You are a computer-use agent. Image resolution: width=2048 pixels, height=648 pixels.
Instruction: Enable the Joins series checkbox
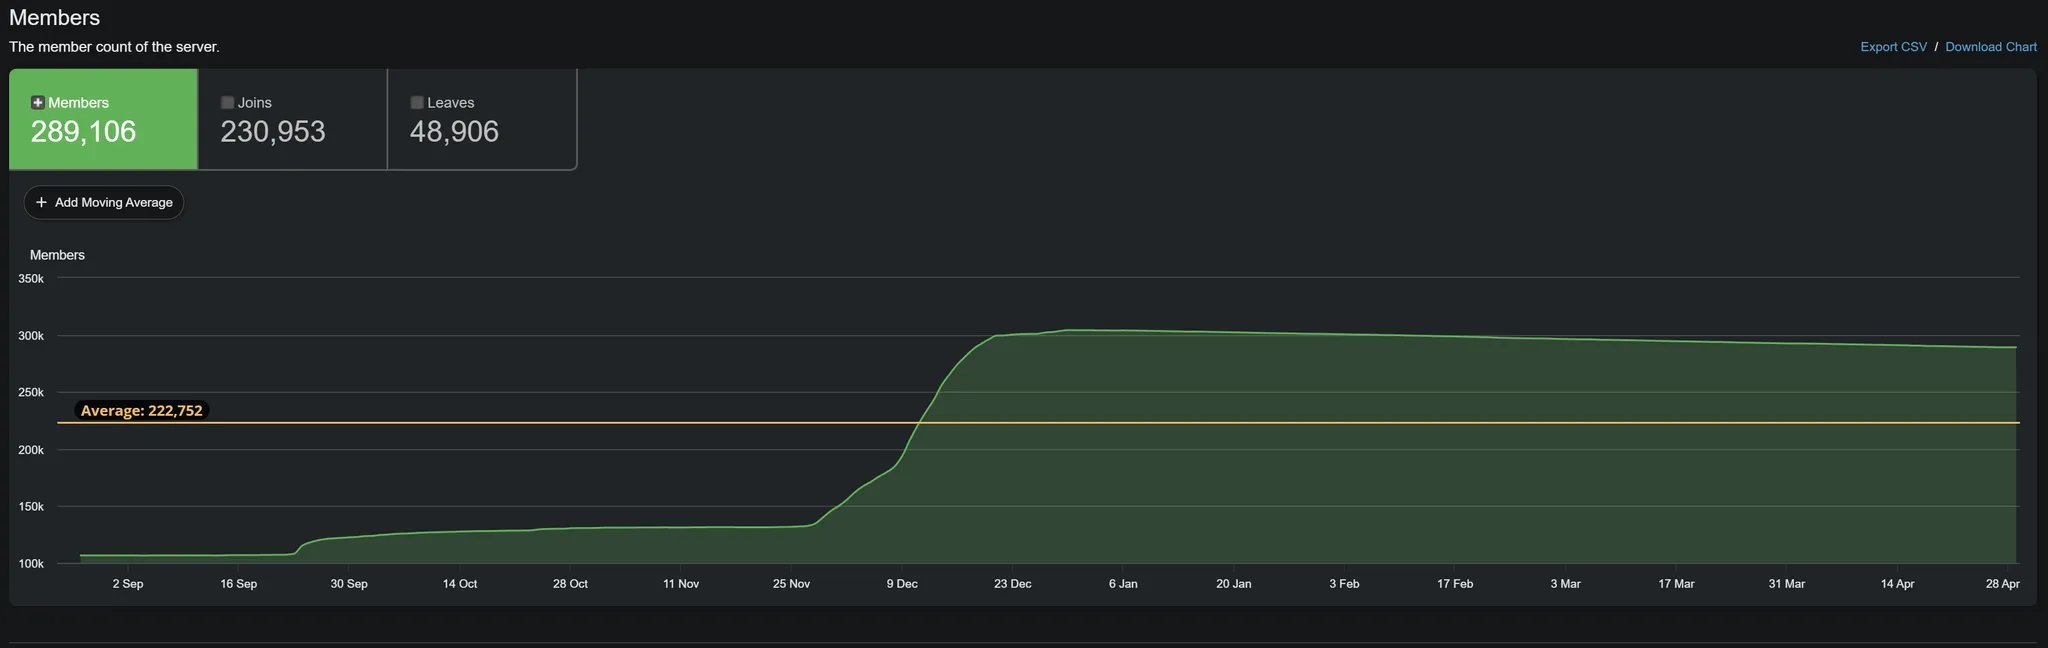227,102
